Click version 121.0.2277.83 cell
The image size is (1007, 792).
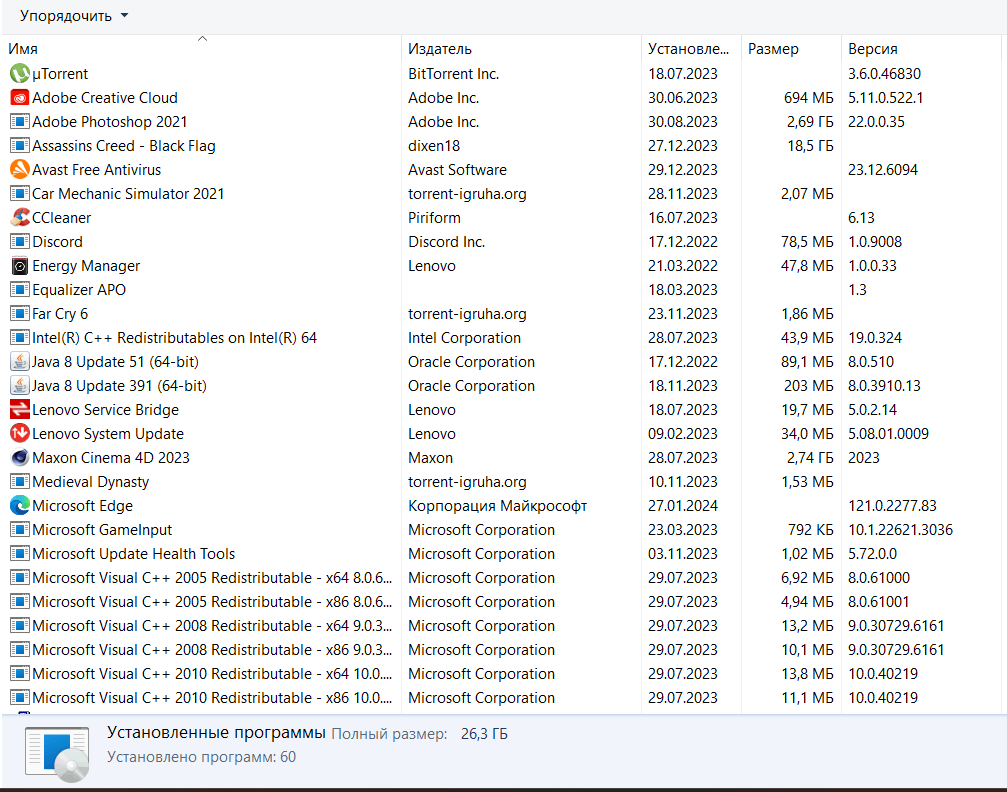coord(892,506)
